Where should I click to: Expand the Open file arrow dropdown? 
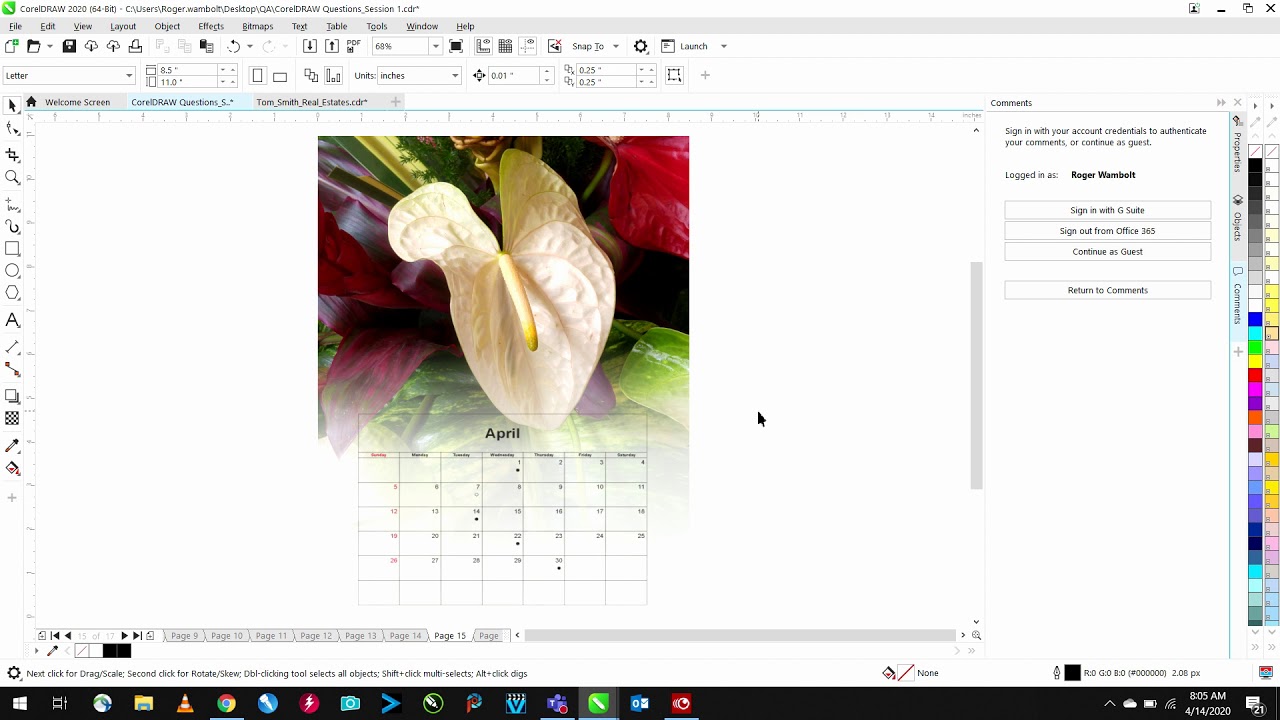click(49, 46)
